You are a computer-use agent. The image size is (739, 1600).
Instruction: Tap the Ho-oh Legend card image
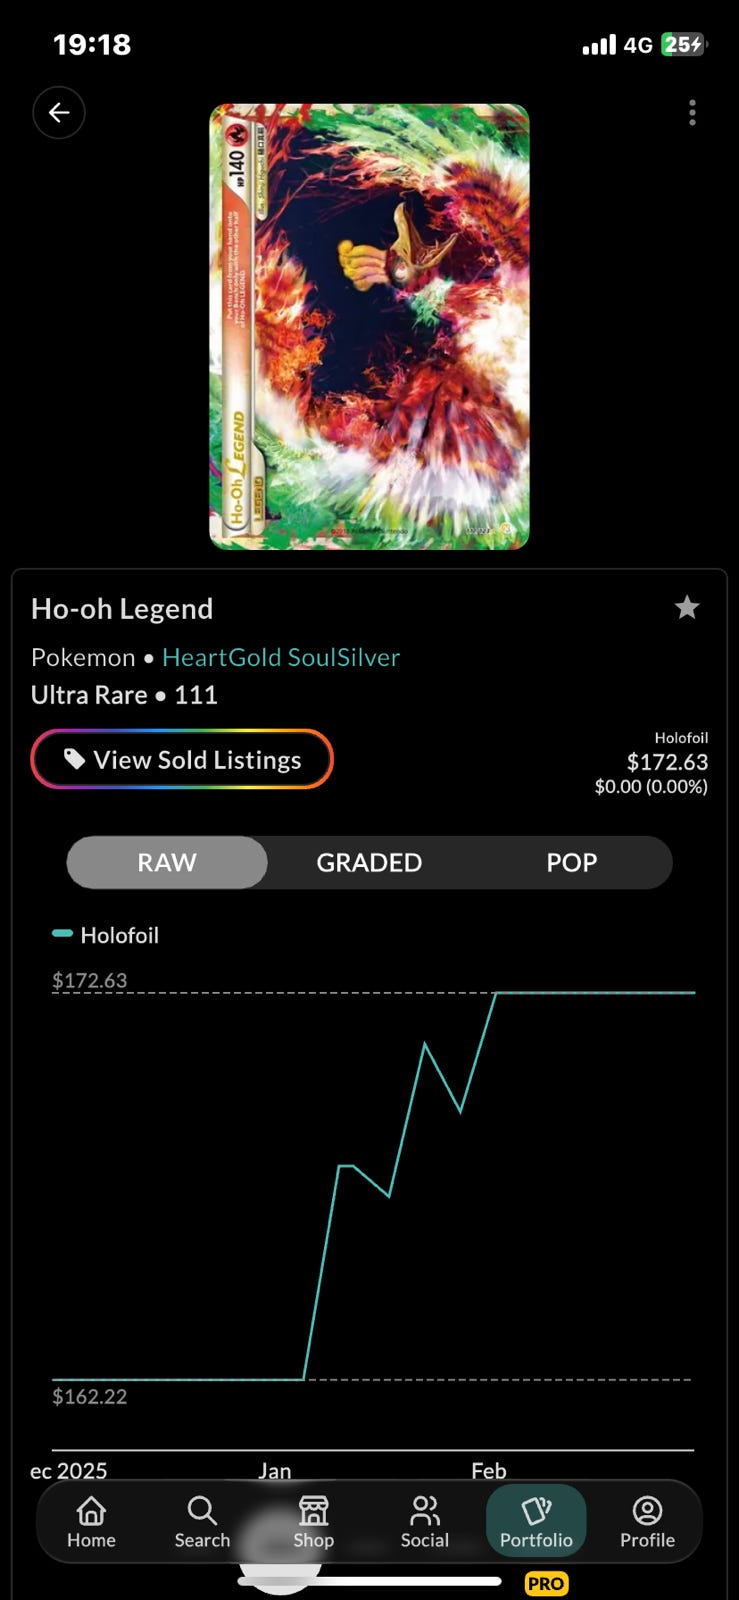coord(369,327)
